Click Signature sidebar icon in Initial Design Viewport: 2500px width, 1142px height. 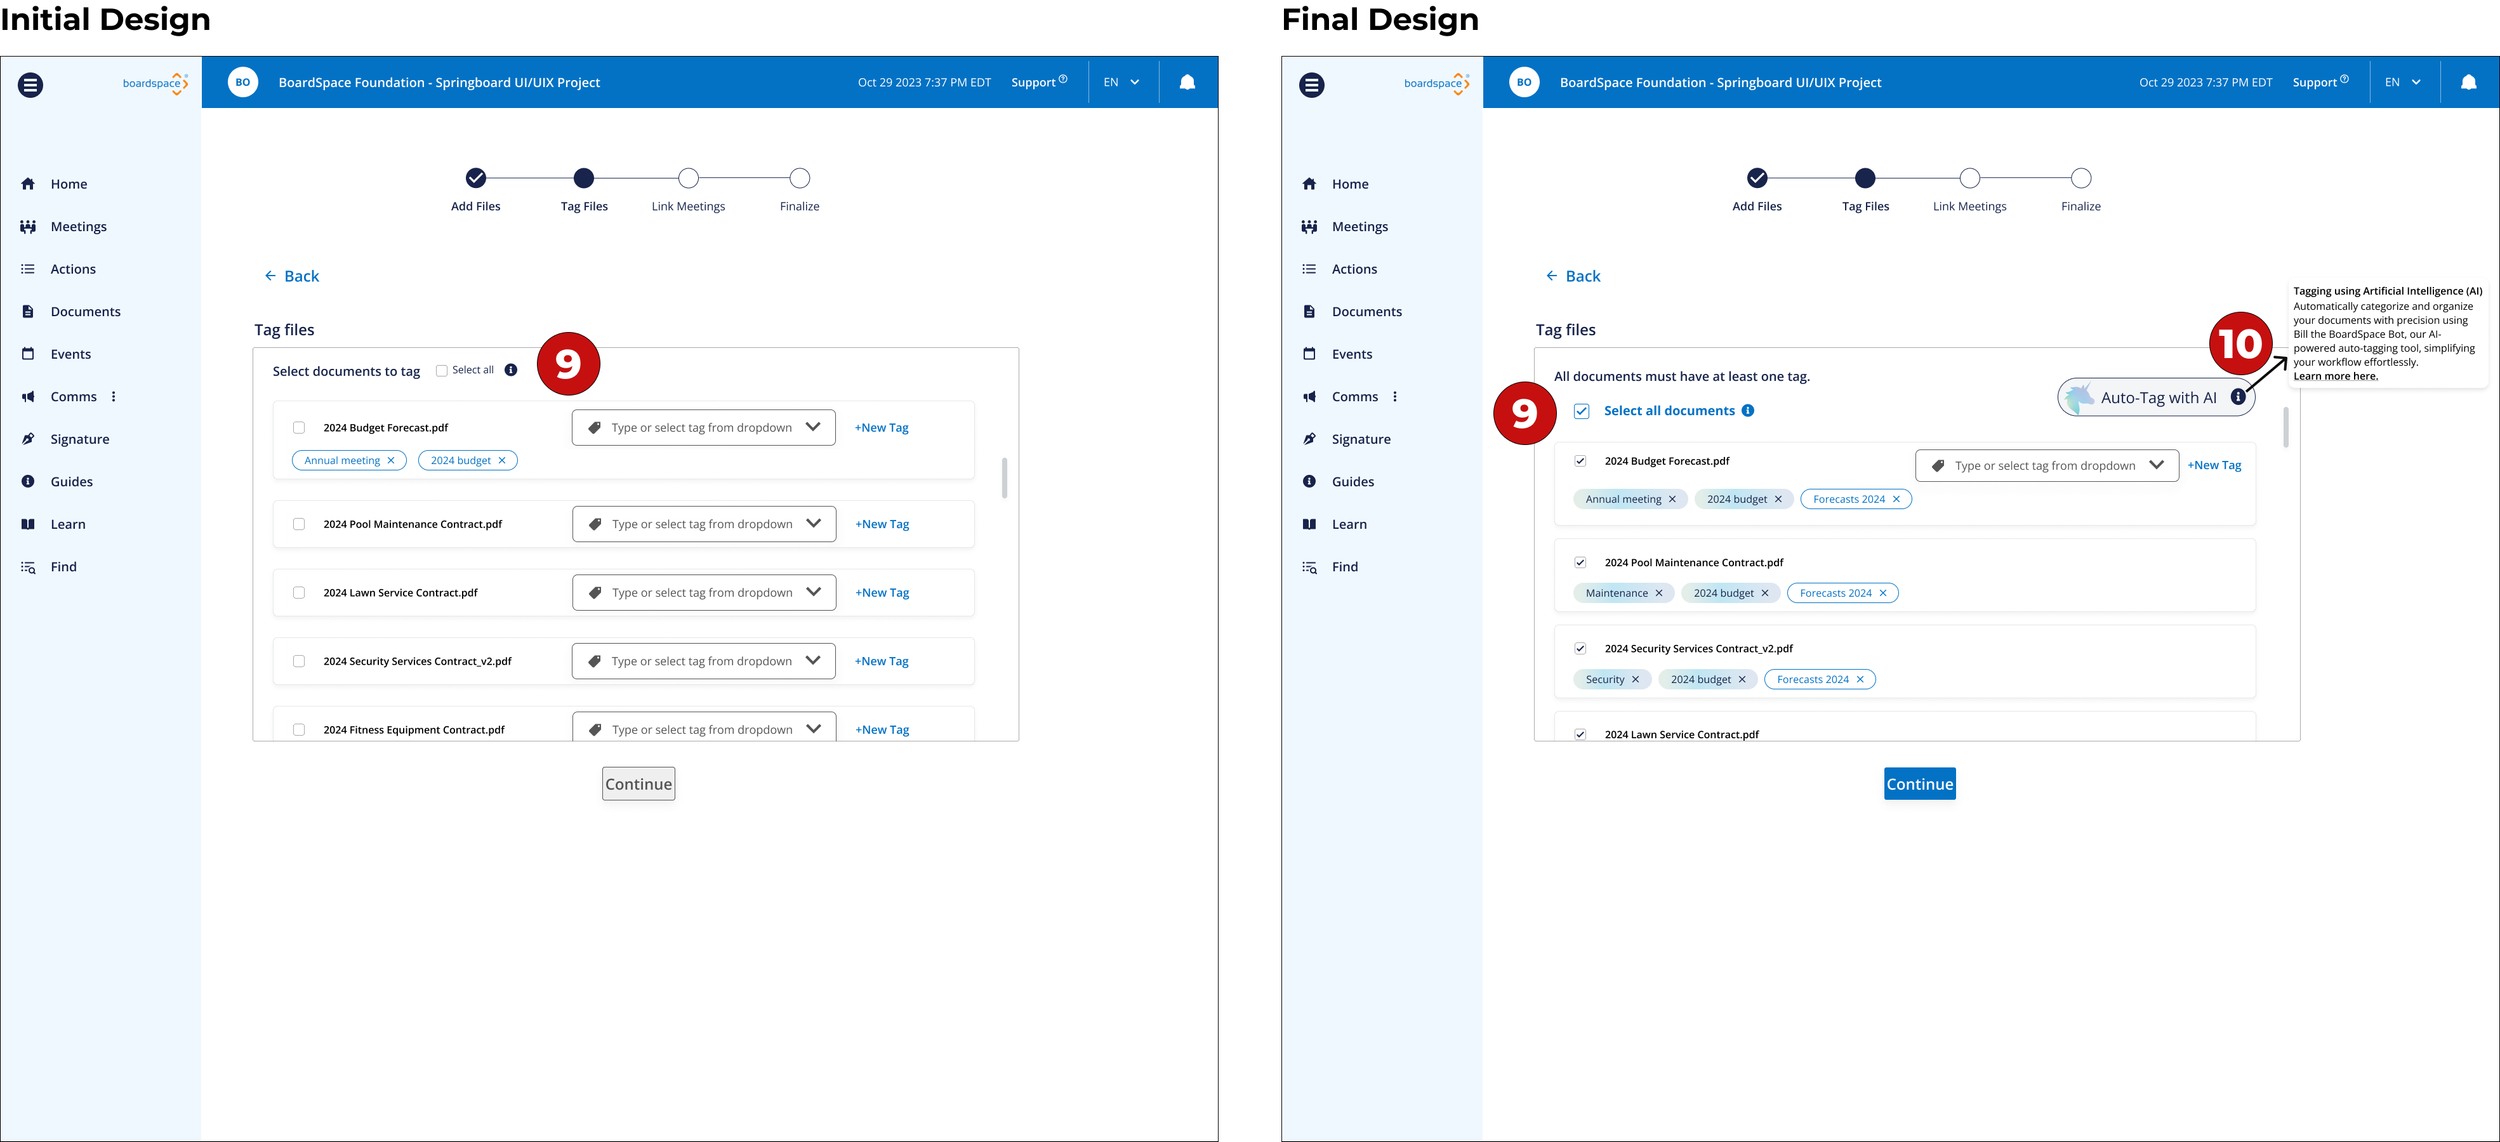click(28, 439)
